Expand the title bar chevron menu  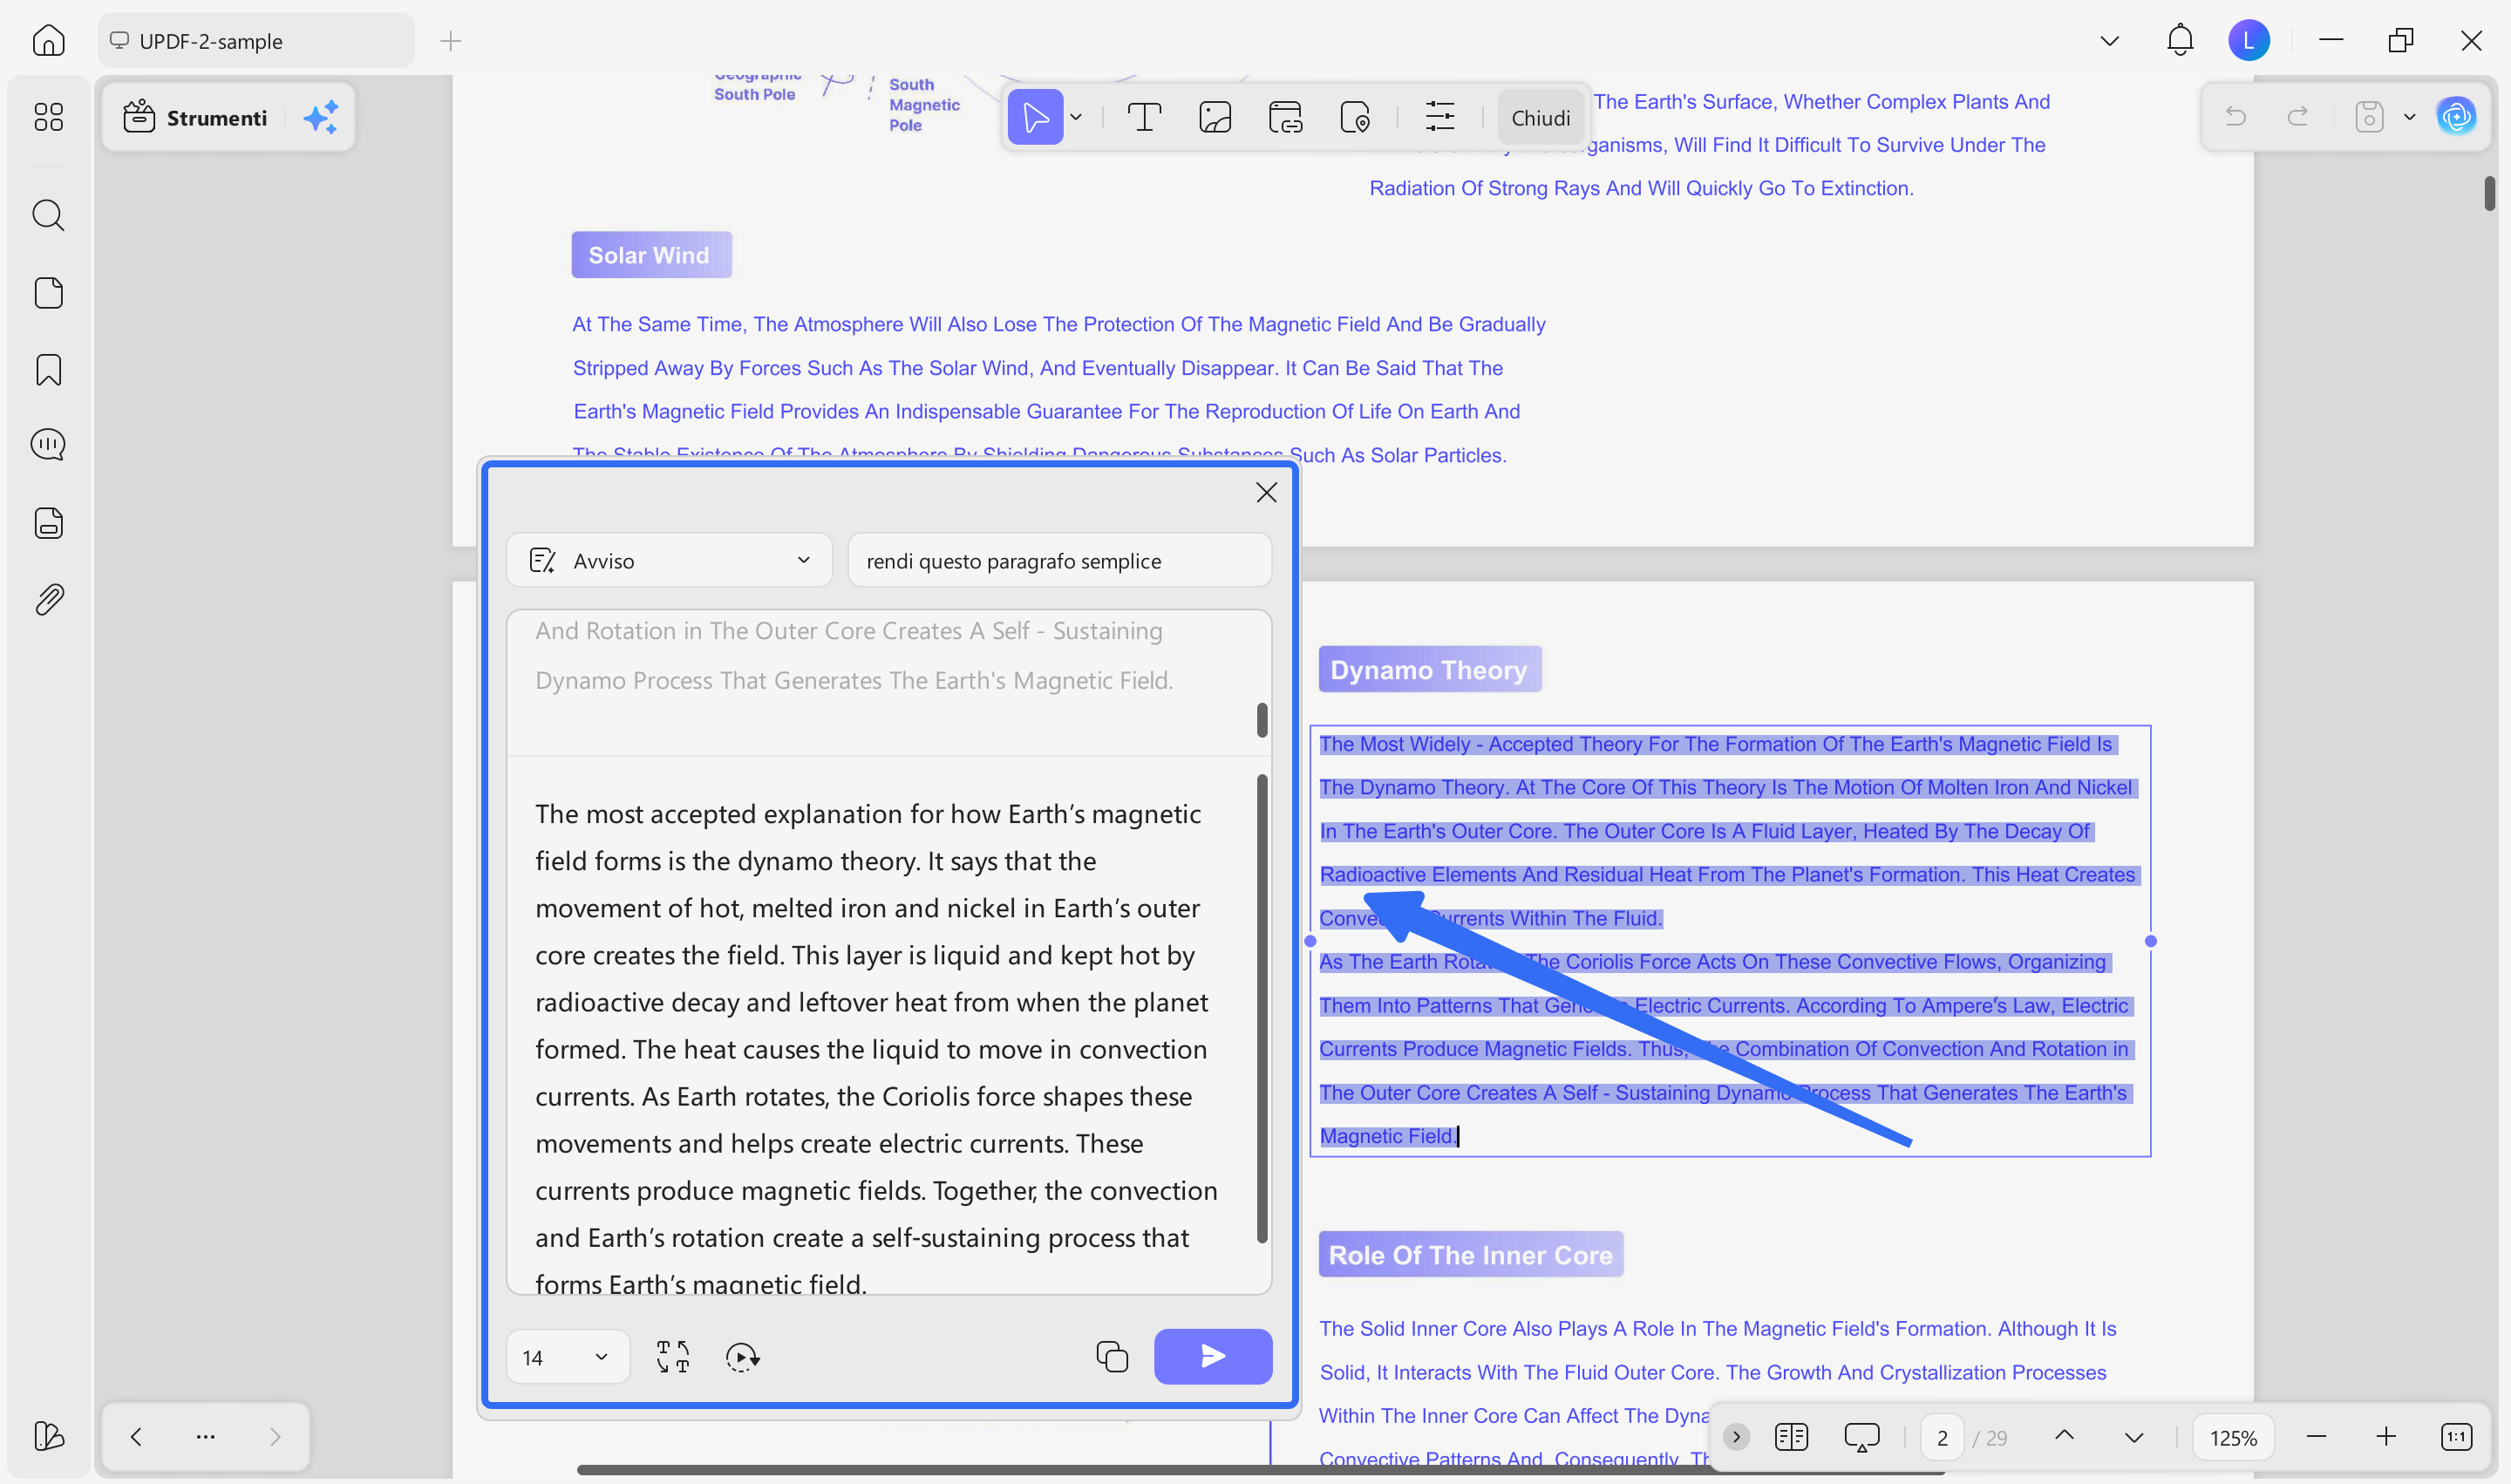point(2109,40)
